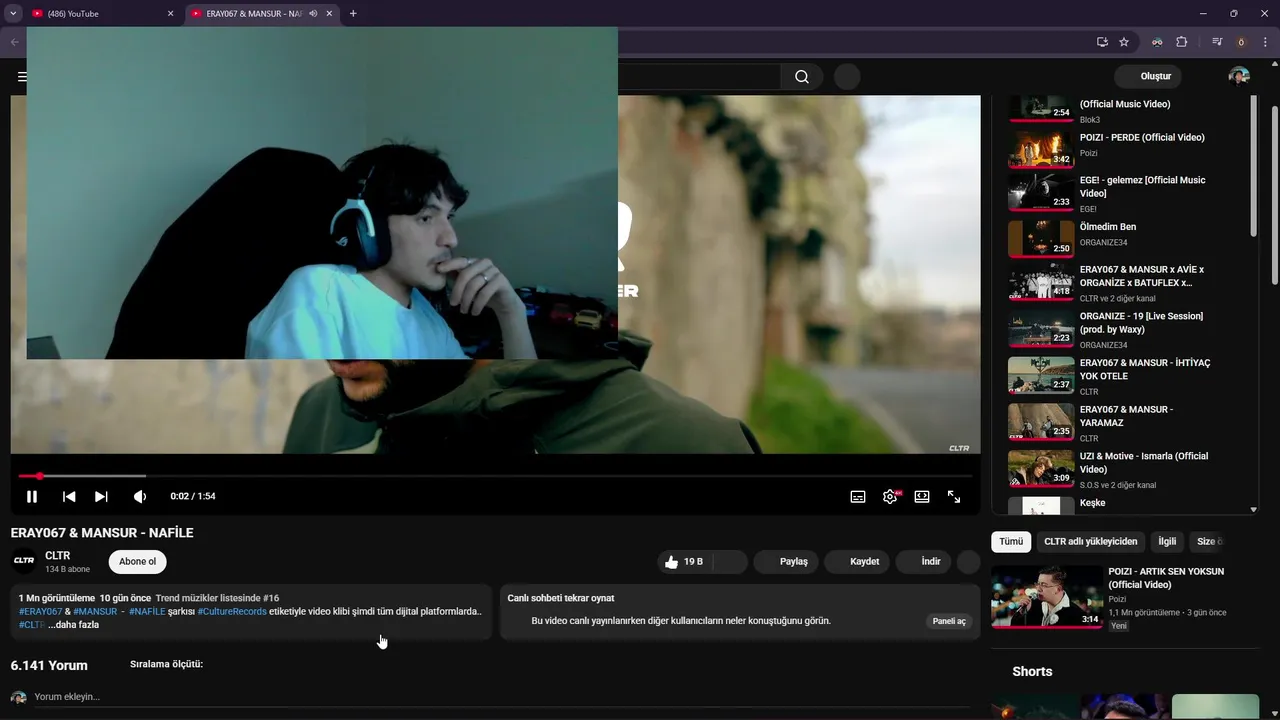Open ERAY067 & MANSUR - YARAMAZ thumbnail
1280x720 pixels.
tap(1041, 421)
